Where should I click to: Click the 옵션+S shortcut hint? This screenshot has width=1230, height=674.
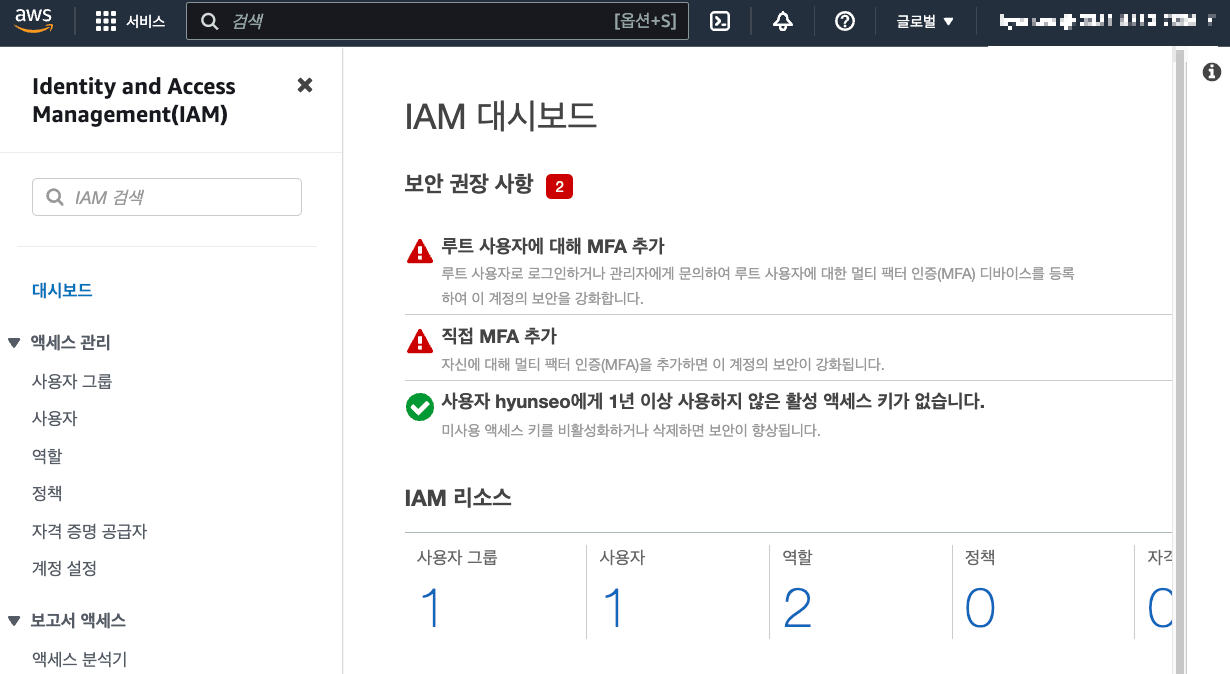[646, 22]
